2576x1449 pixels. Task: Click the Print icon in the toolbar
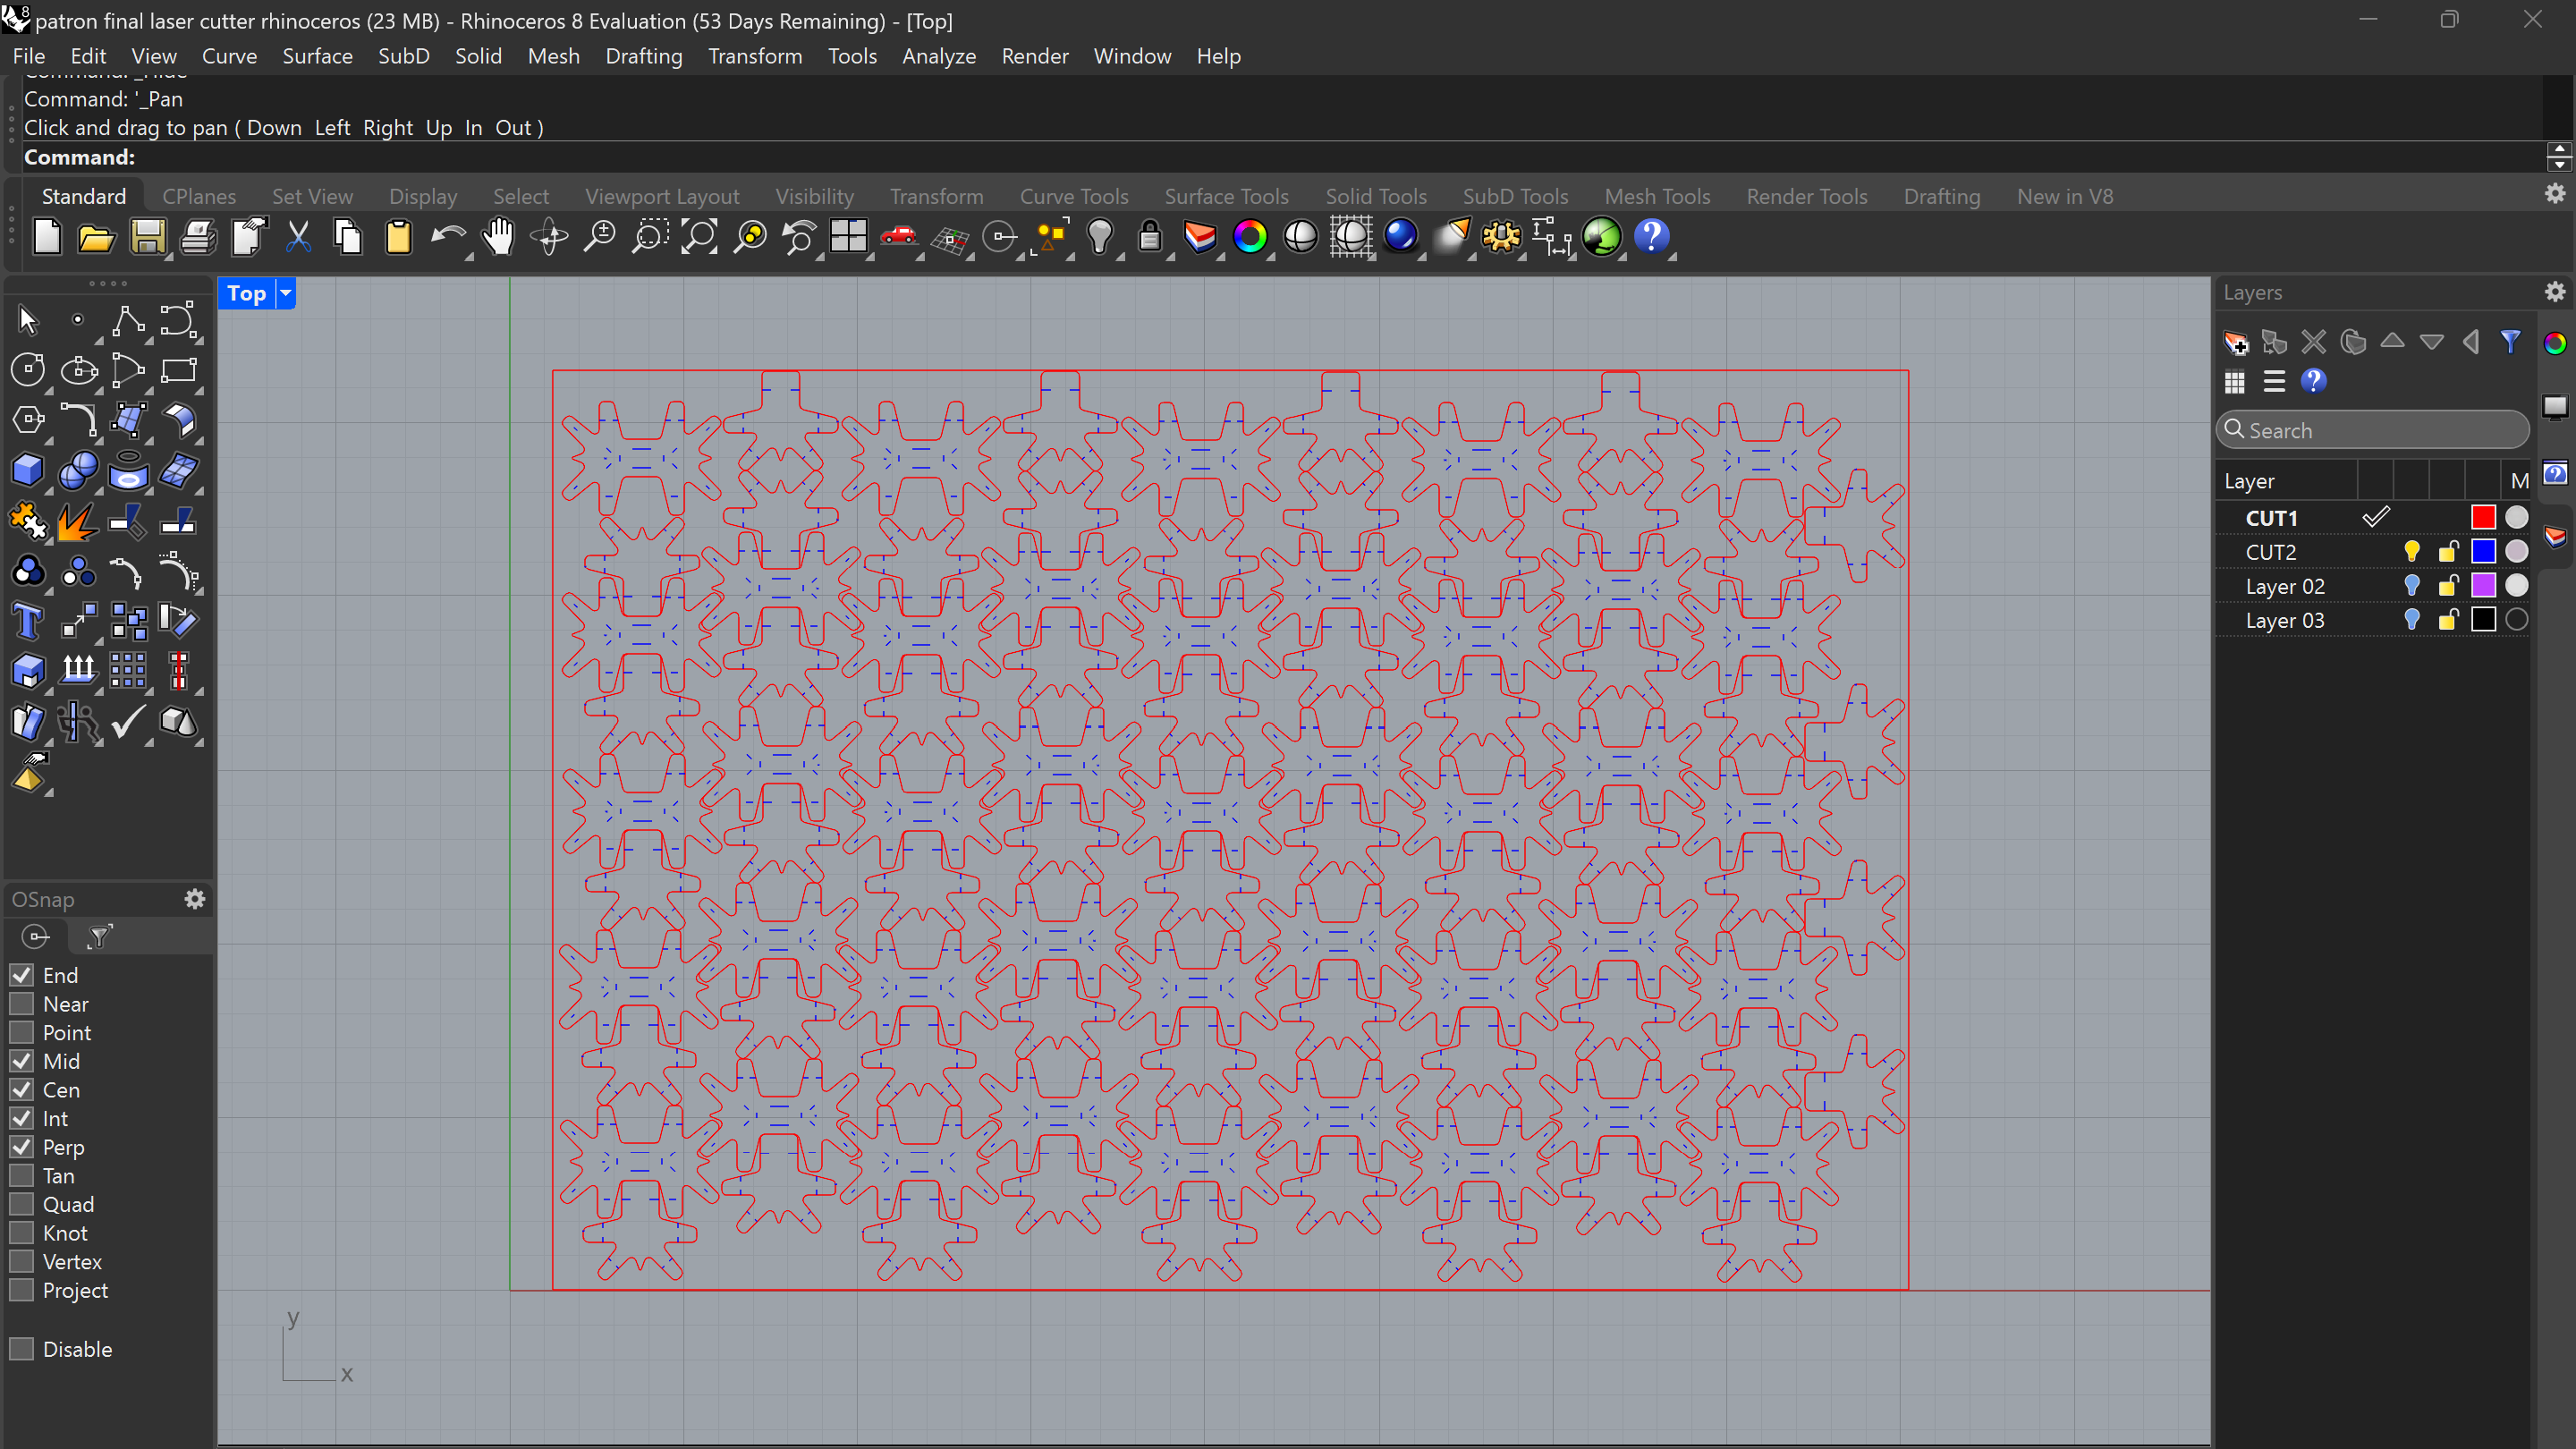[198, 238]
